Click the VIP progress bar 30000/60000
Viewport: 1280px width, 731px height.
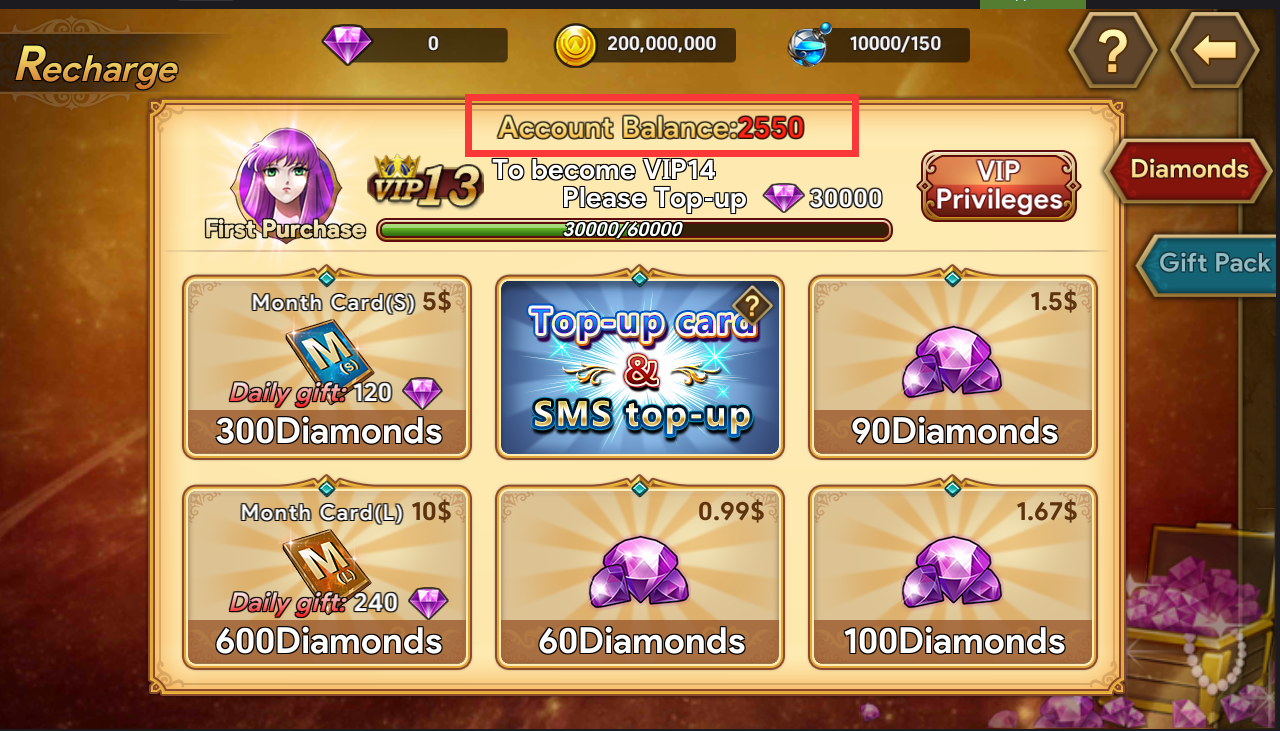634,230
